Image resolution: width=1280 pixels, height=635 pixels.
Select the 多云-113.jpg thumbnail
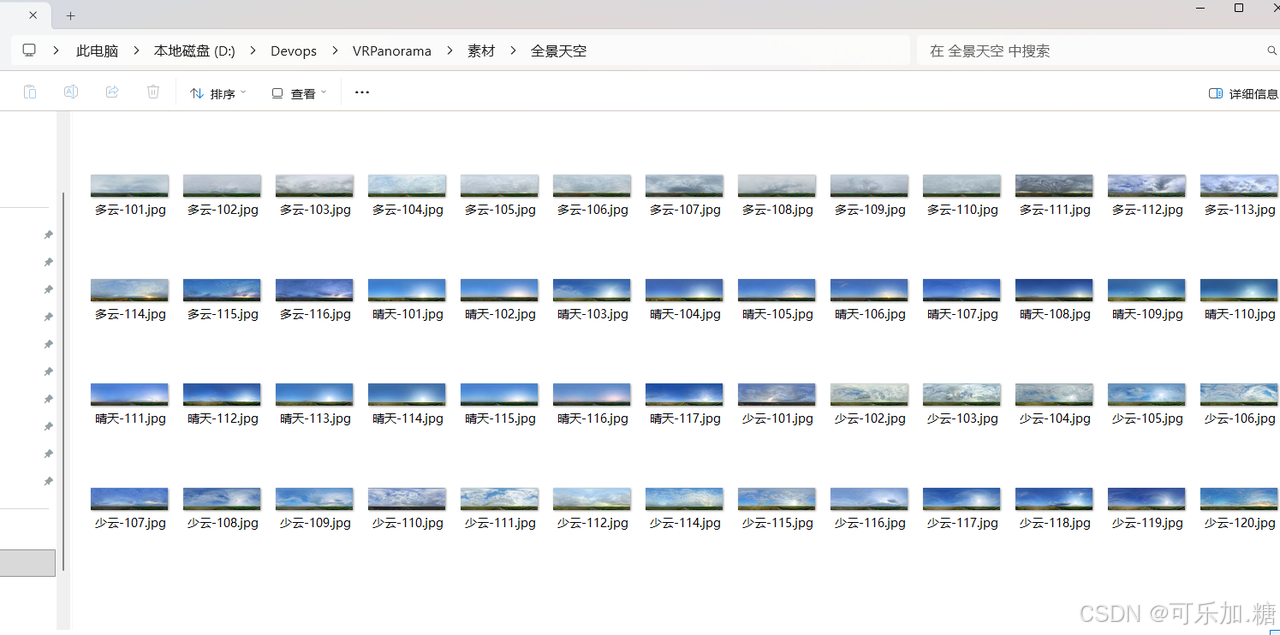[x=1239, y=186]
